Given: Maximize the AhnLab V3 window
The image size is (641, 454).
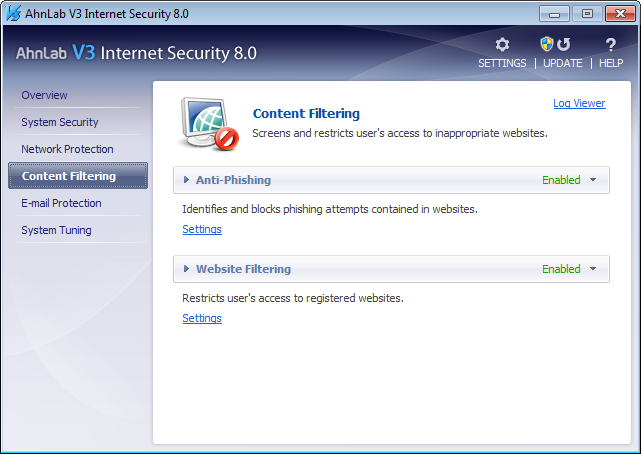Looking at the screenshot, I should (x=587, y=13).
